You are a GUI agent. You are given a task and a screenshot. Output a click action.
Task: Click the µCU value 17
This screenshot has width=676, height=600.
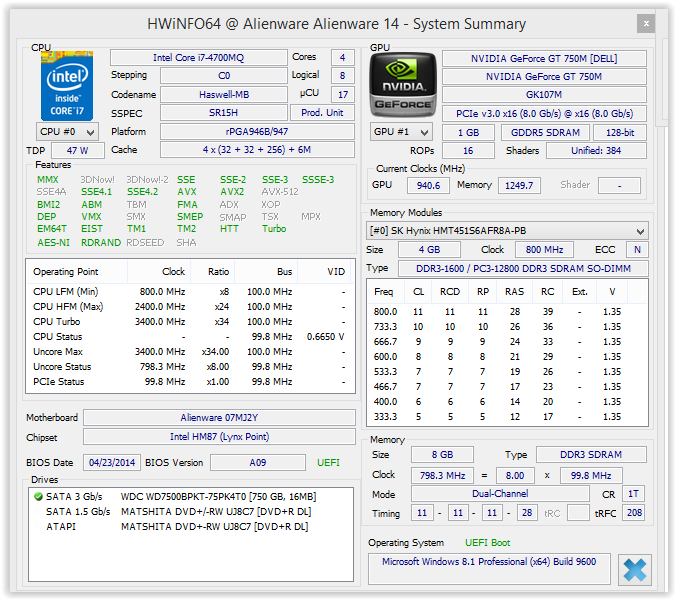pyautogui.click(x=343, y=94)
